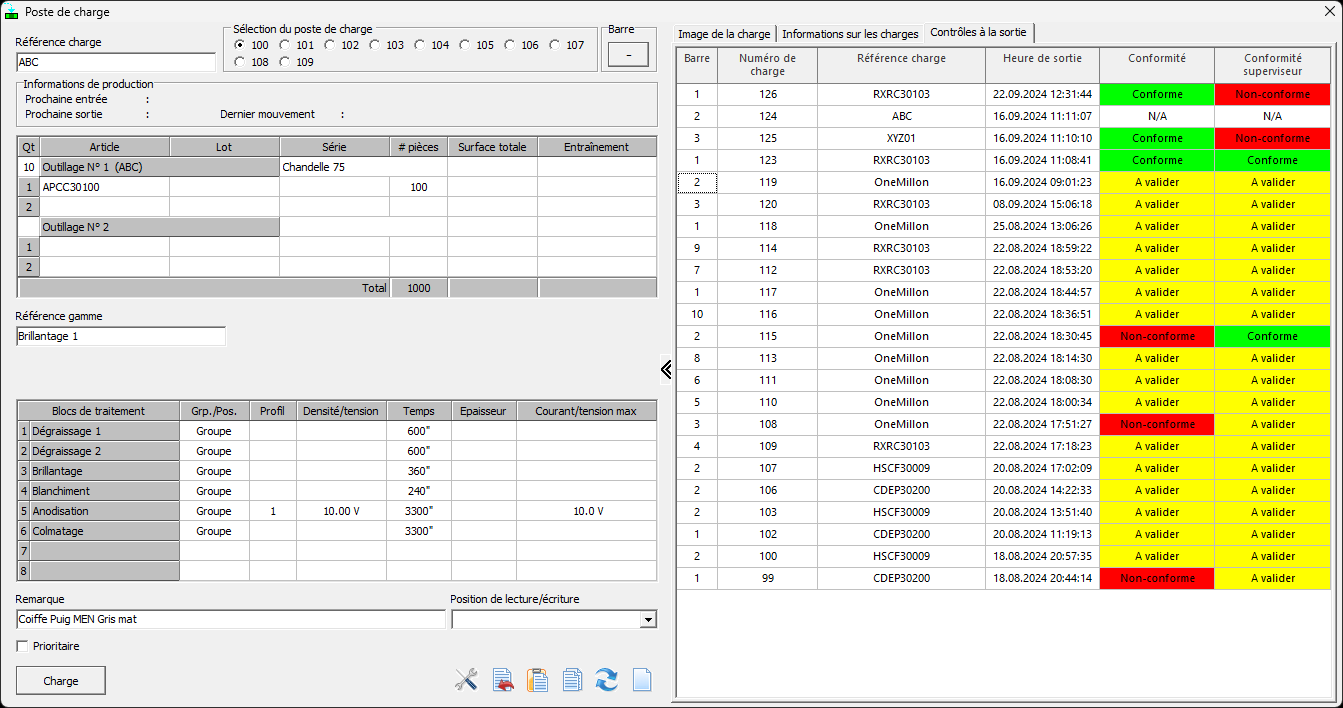This screenshot has height=708, width=1343.
Task: Click the copy documents icon
Action: click(x=572, y=680)
